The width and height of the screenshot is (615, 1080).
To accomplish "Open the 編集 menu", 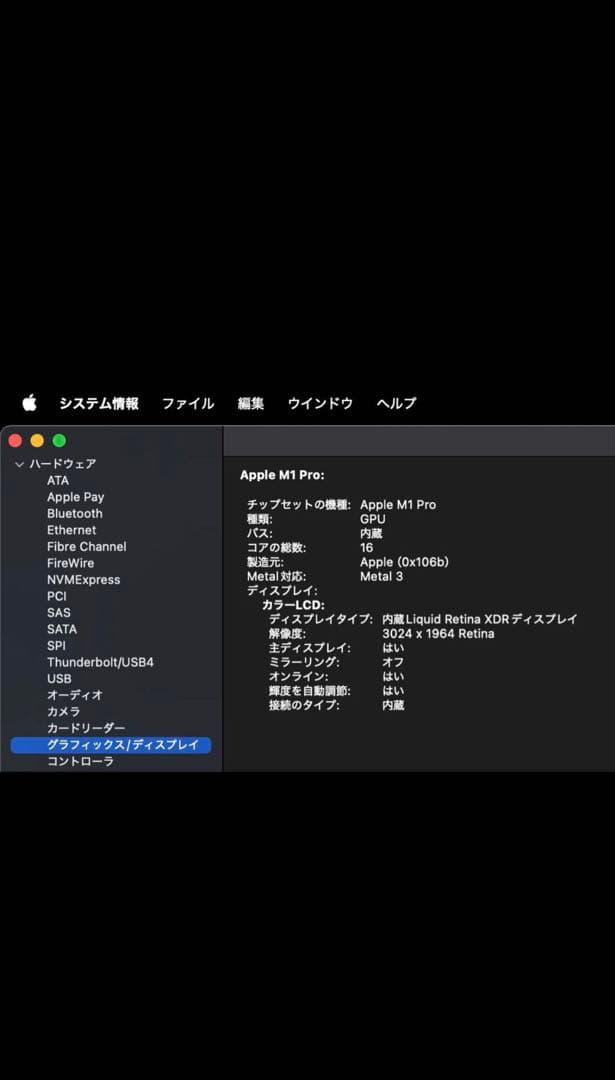I will tap(251, 404).
